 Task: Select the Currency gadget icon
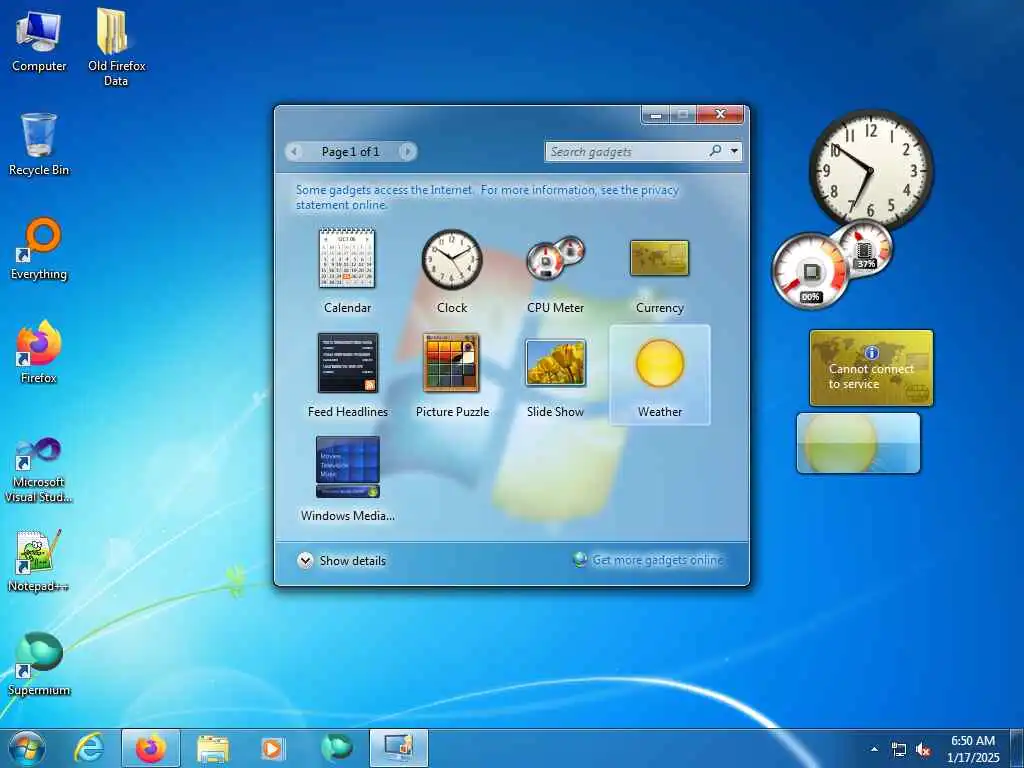(x=659, y=258)
